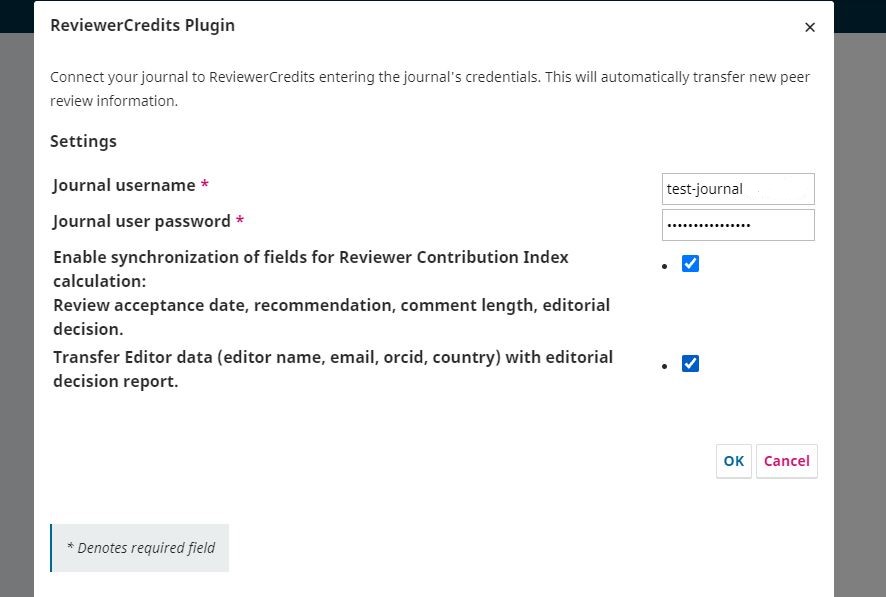The image size is (886, 597).
Task: Click the "Review acceptance date, recommendation" text line
Action: (331, 306)
